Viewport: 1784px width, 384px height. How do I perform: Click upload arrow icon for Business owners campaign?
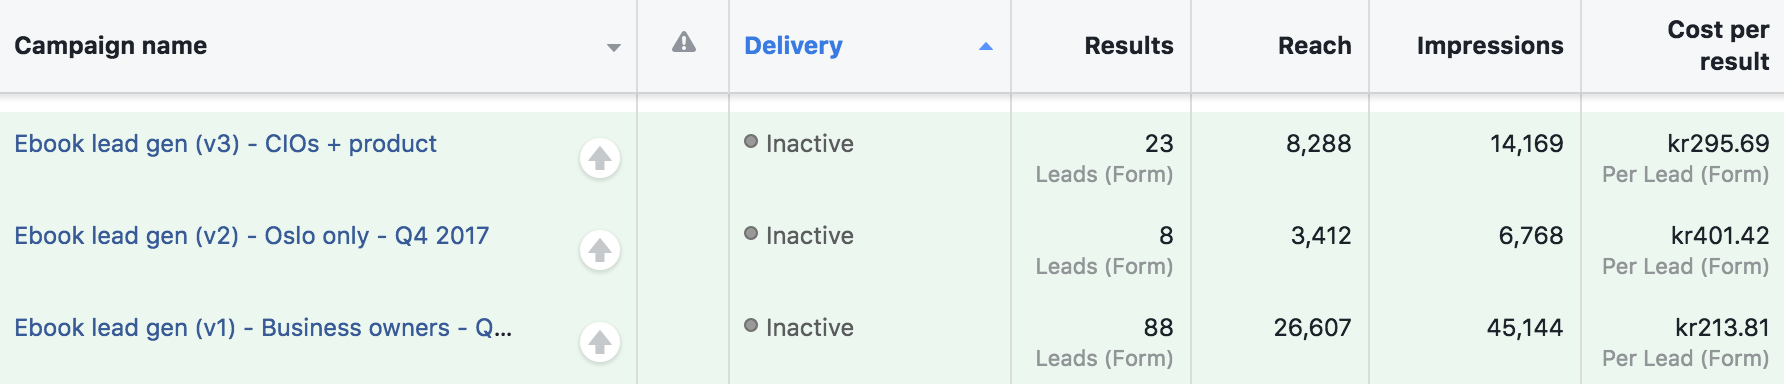[x=600, y=342]
